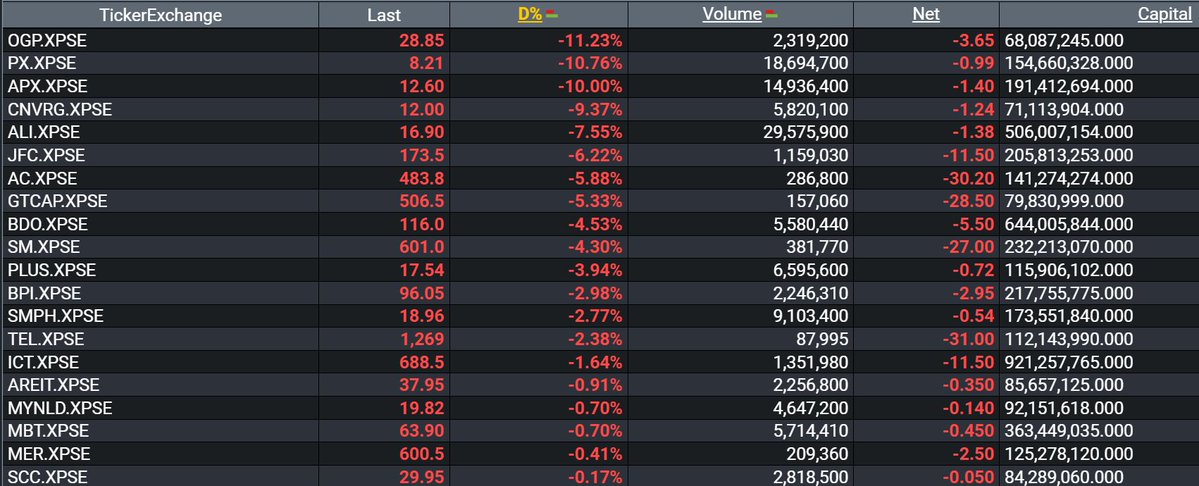This screenshot has height=486, width=1199.
Task: Click capital 363,449,035.000 for MBT
Action: coord(1069,431)
